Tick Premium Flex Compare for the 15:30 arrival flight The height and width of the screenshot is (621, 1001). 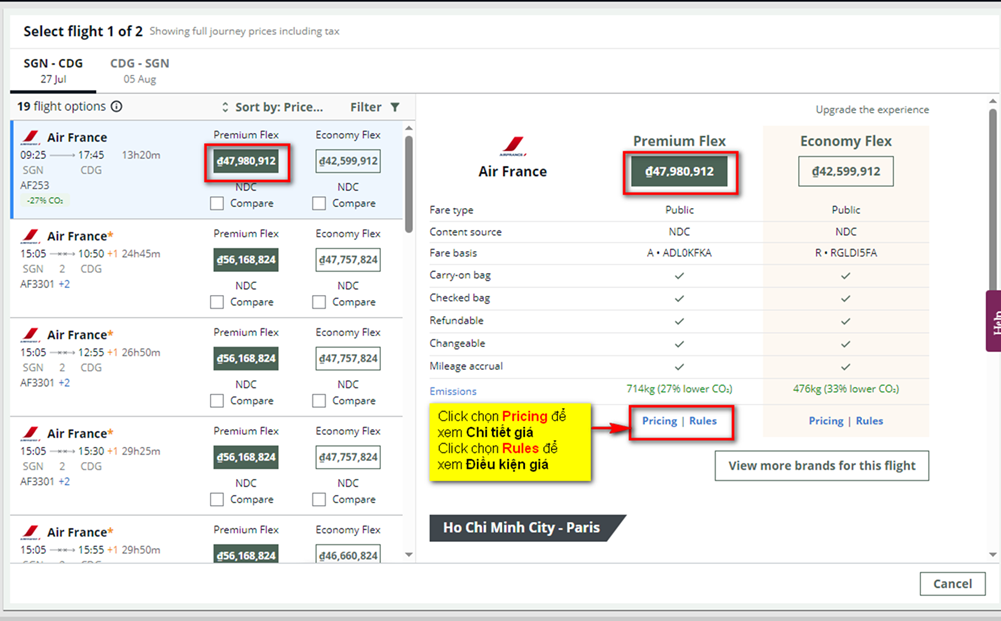tap(217, 500)
